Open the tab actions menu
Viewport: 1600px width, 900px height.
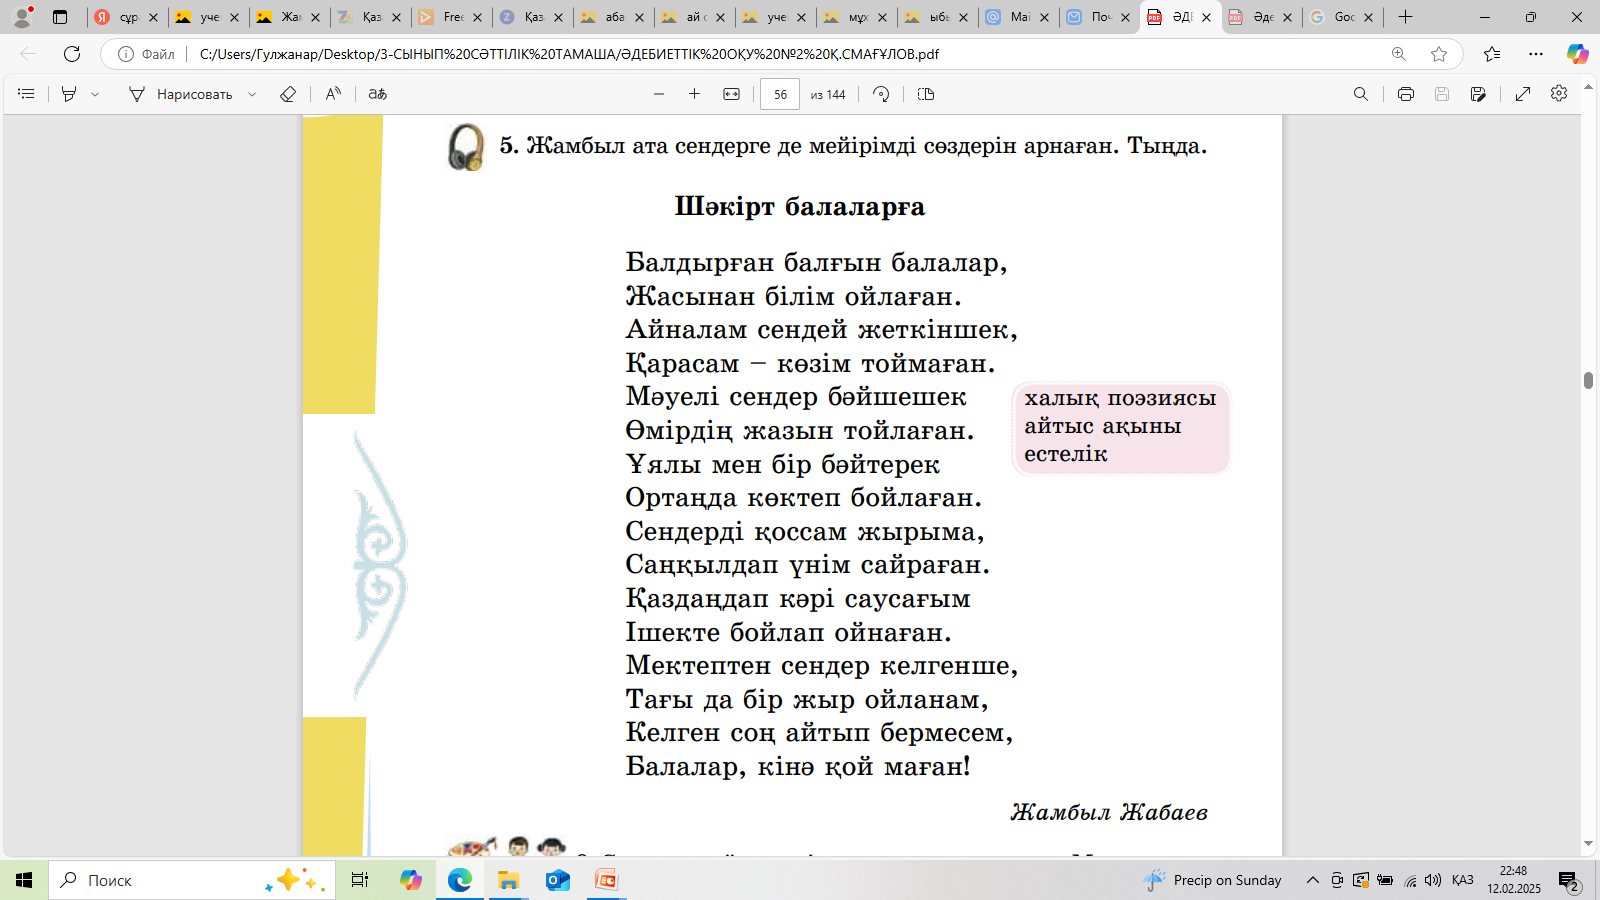(x=60, y=17)
